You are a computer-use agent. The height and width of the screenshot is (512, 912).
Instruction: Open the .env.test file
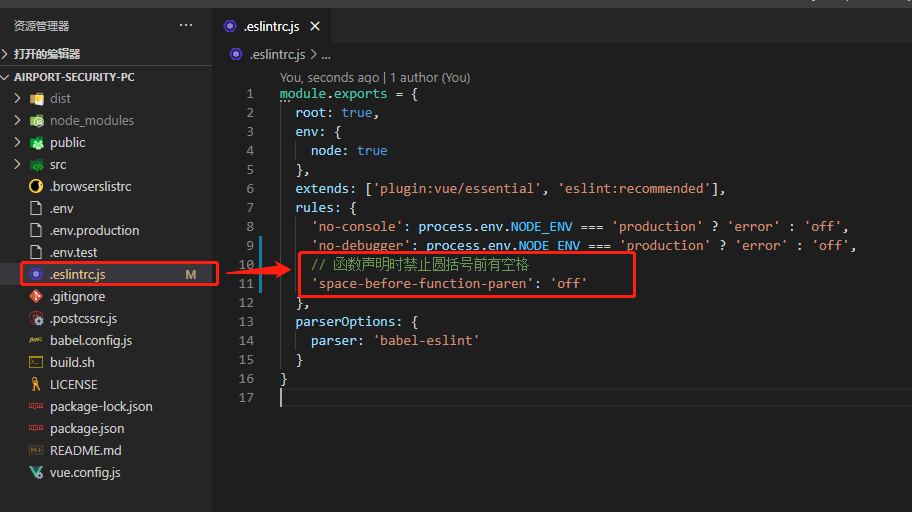point(73,253)
